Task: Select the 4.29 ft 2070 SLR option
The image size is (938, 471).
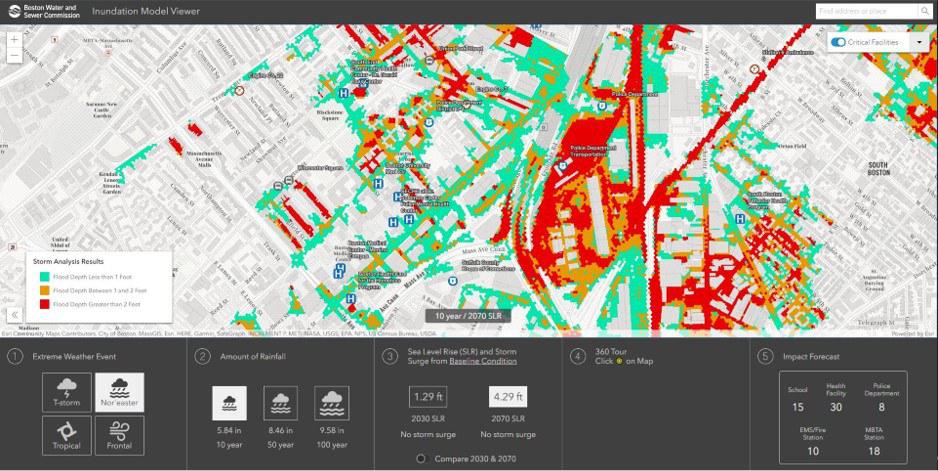Action: [508, 397]
